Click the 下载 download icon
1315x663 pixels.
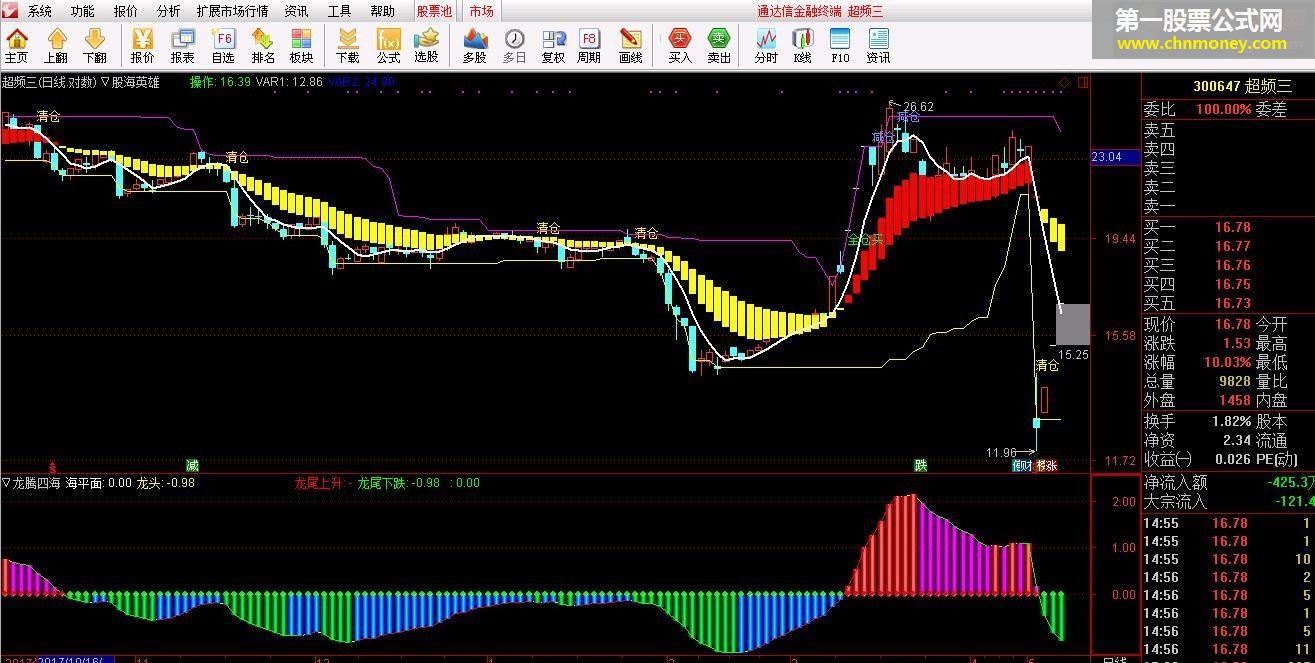pos(347,46)
